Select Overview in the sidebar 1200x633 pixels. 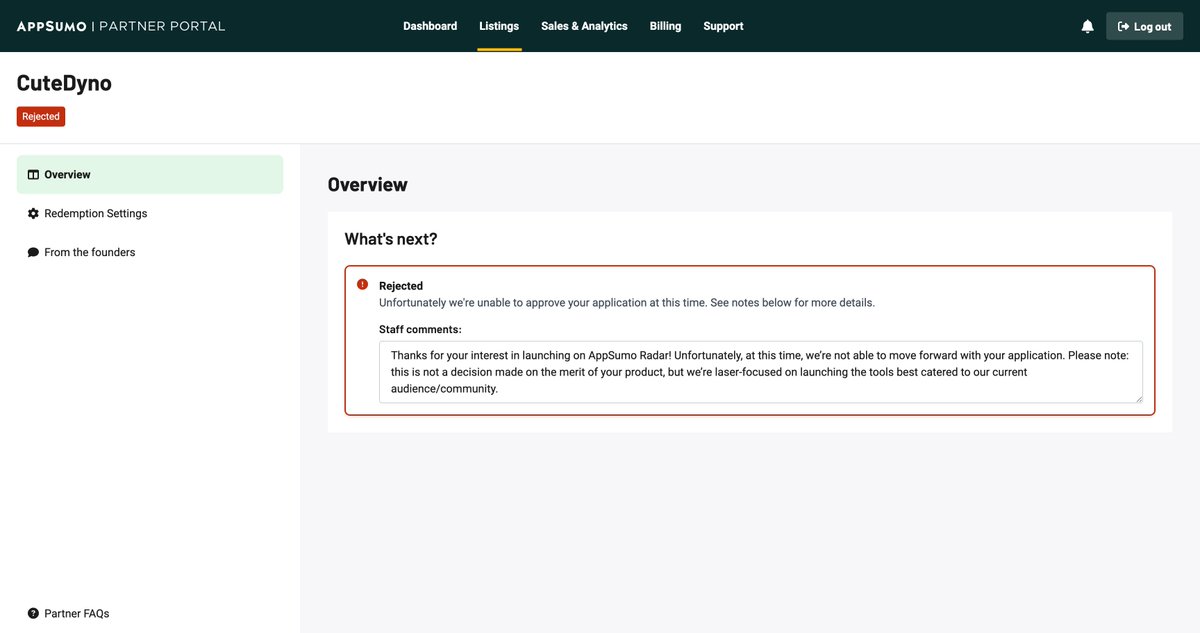(x=150, y=174)
